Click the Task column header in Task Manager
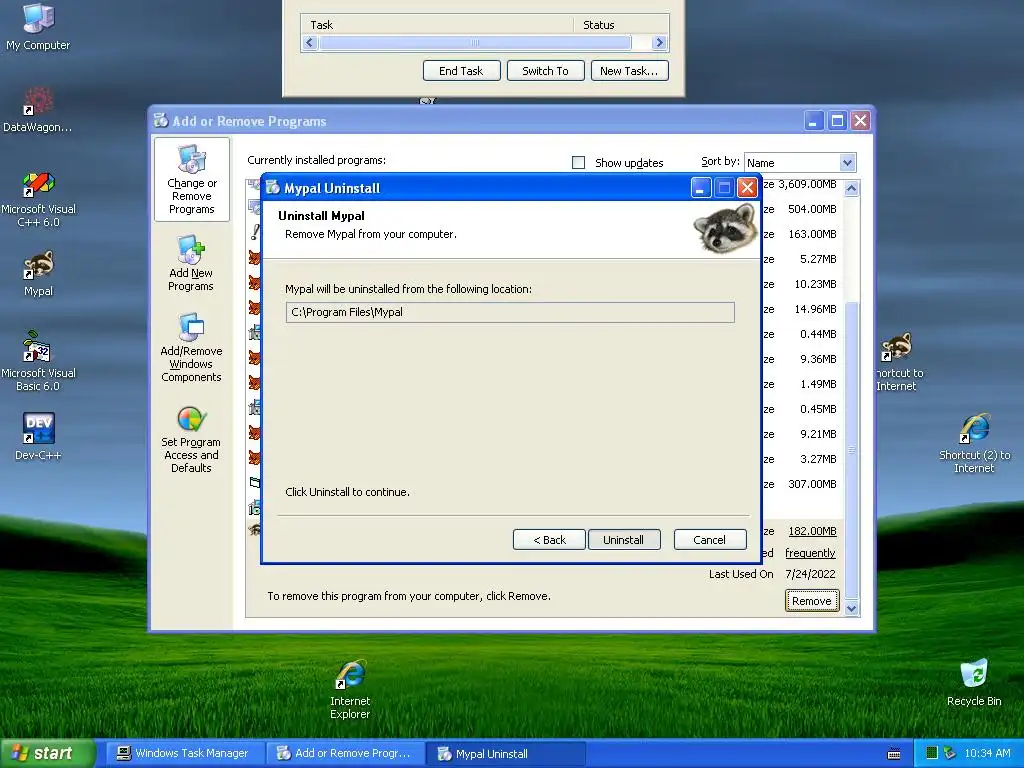The image size is (1024, 768). (437, 25)
